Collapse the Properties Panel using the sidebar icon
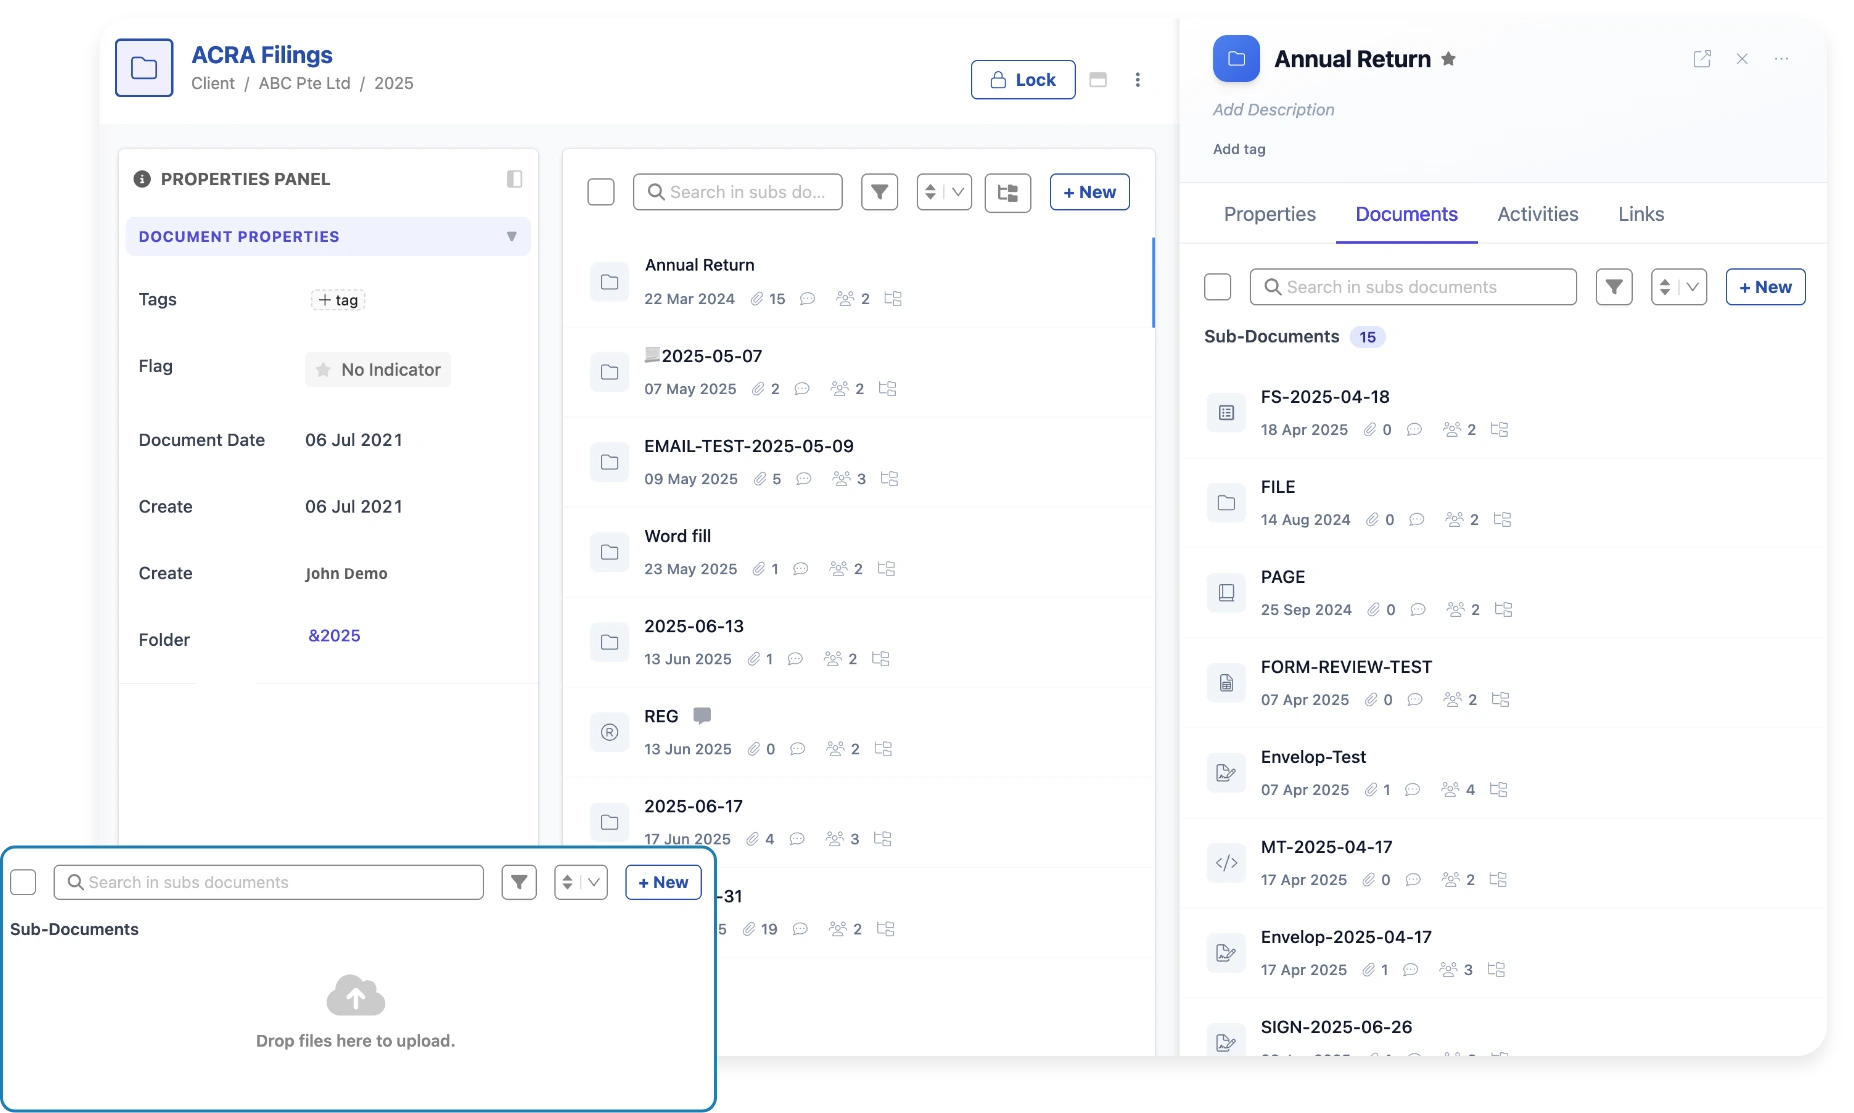This screenshot has height=1113, width=1854. (x=514, y=179)
